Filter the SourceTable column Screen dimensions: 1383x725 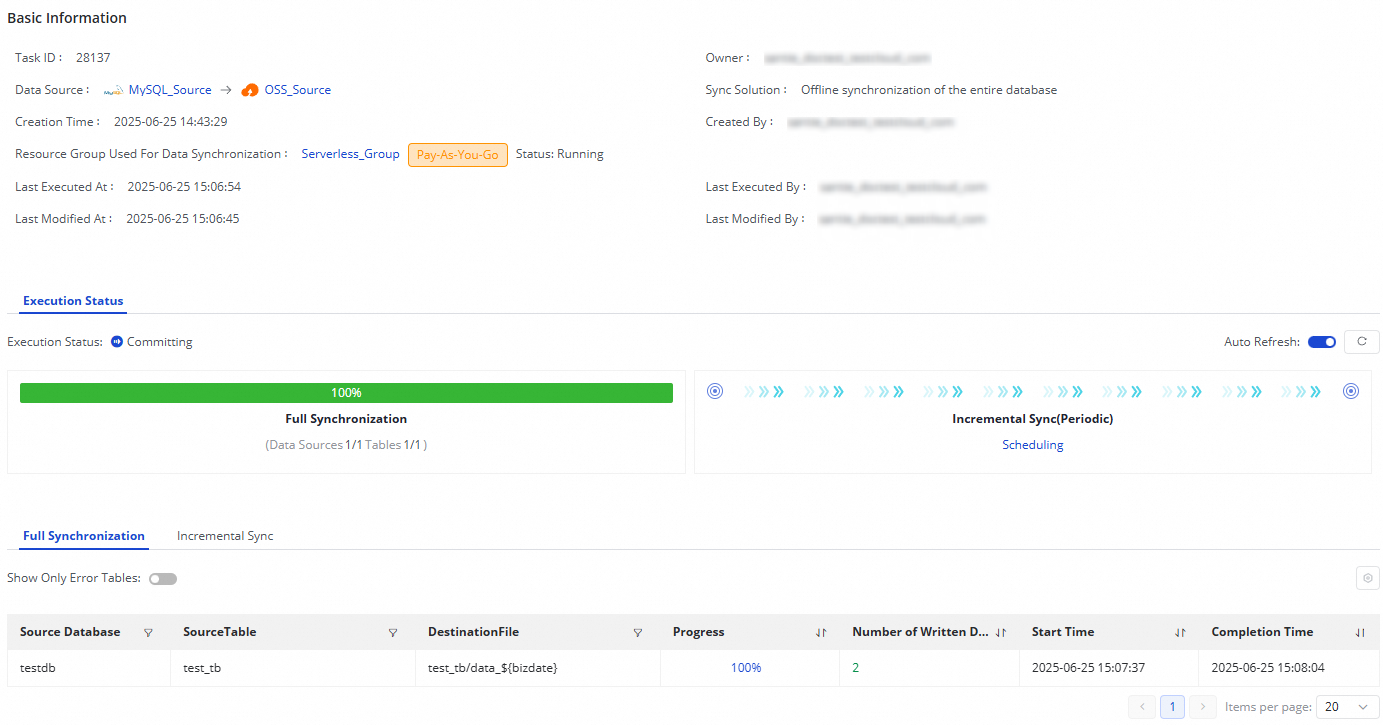click(x=393, y=633)
